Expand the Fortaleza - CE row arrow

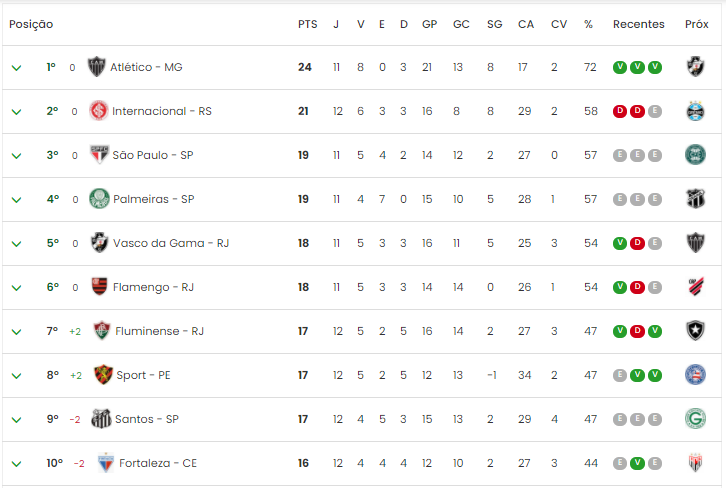(16, 464)
